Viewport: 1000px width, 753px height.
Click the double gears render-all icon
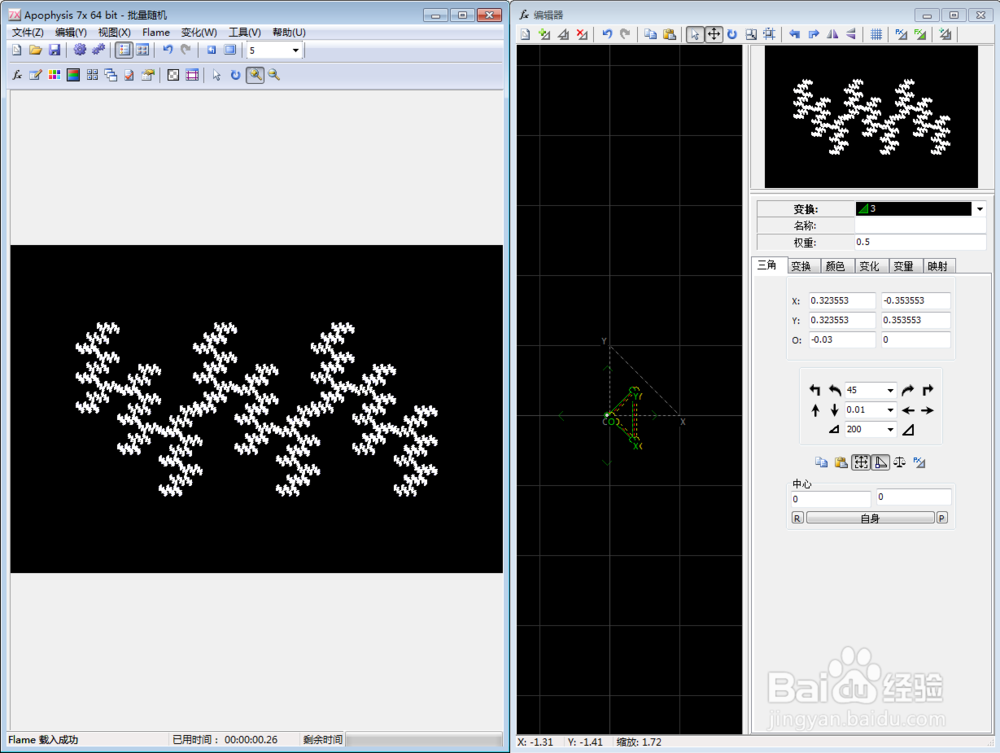pos(98,50)
